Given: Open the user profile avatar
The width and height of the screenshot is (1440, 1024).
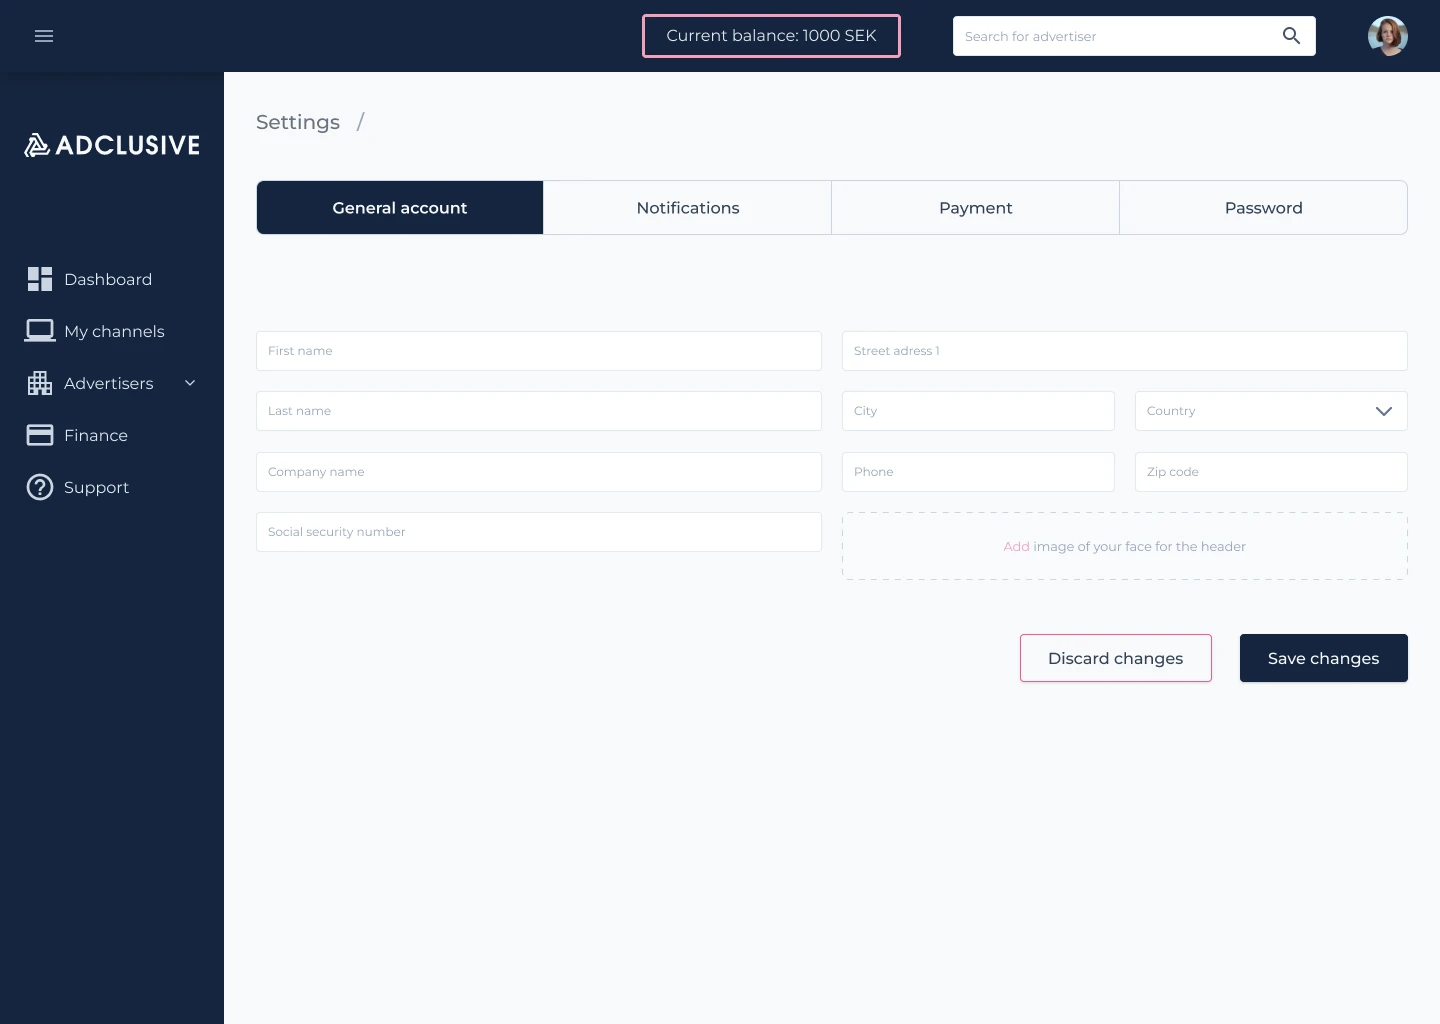Looking at the screenshot, I should click(1388, 36).
